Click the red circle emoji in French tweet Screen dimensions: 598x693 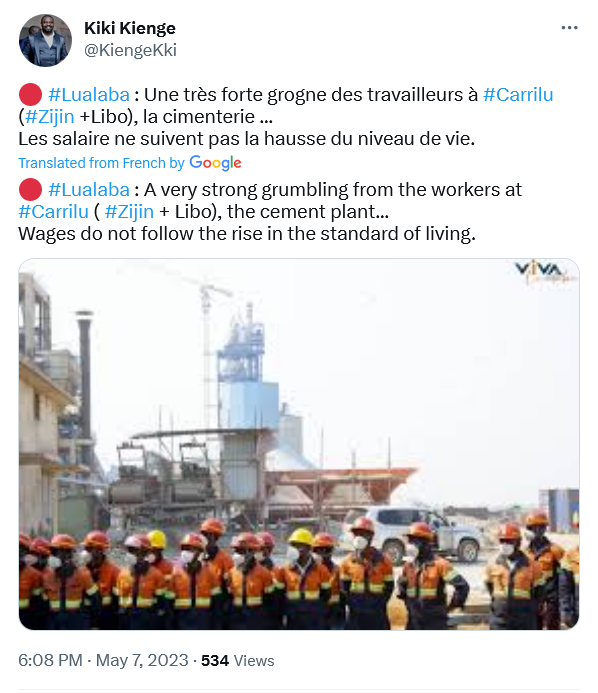point(30,95)
